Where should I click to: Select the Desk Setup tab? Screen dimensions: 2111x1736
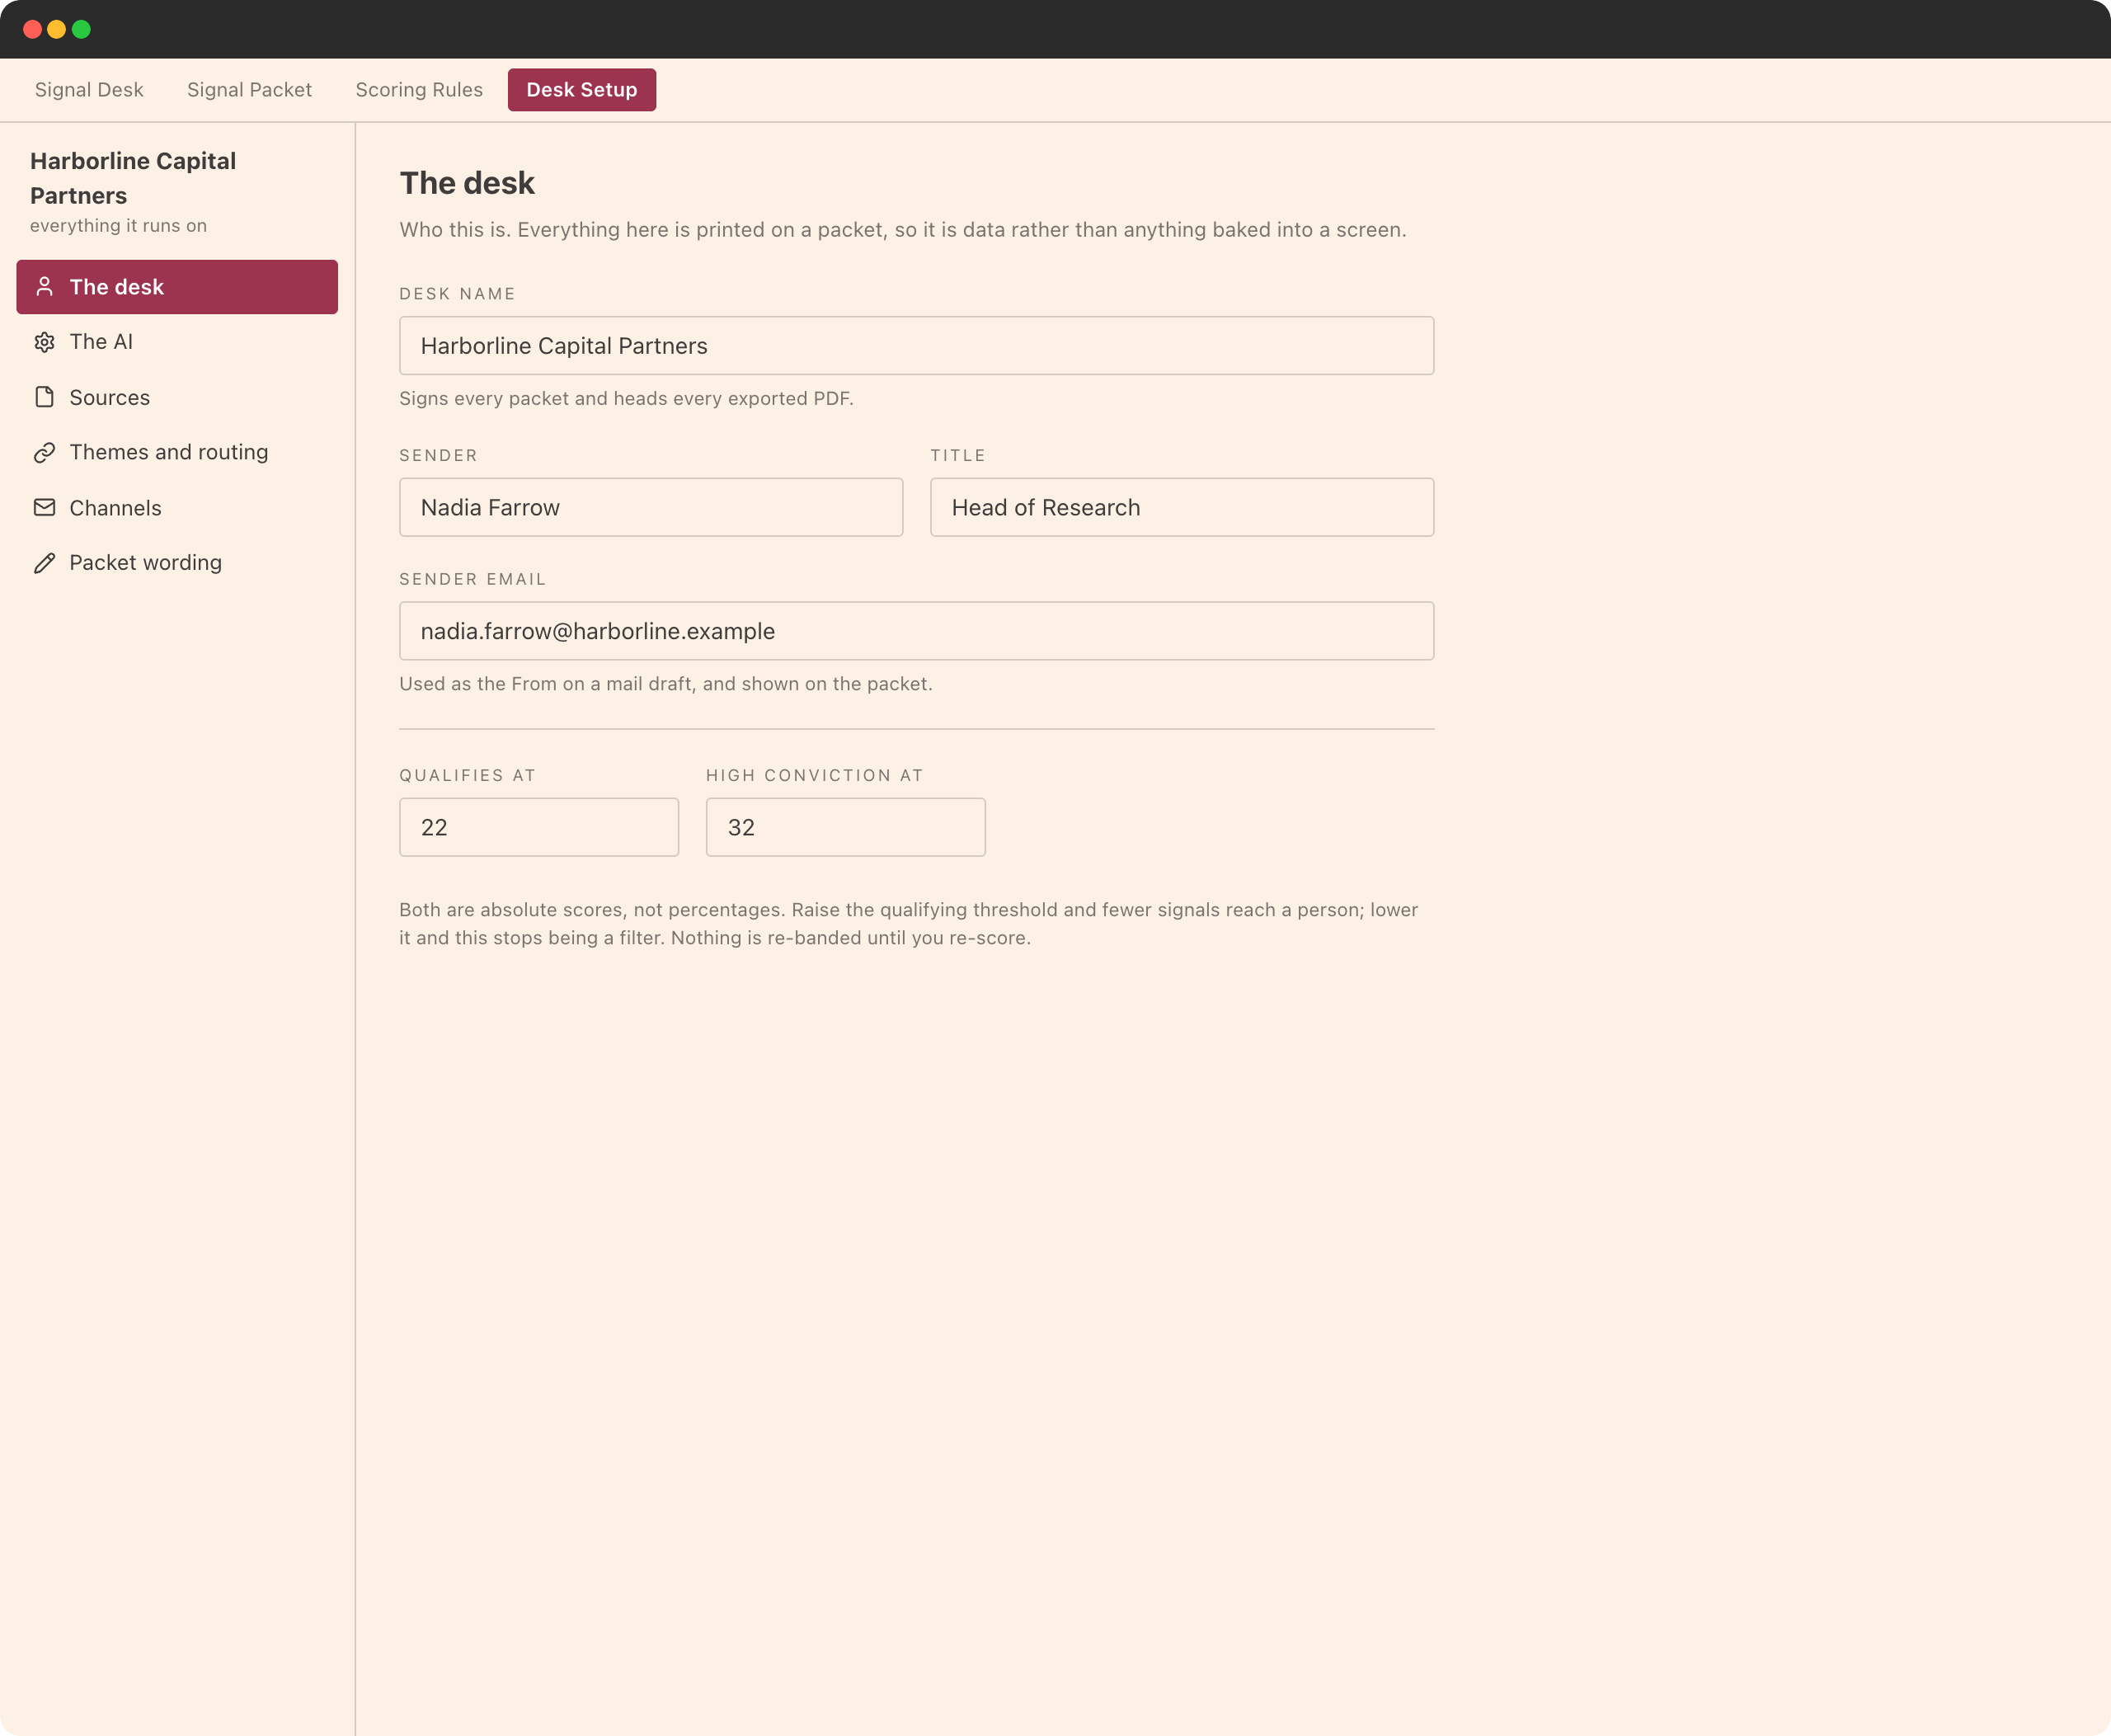click(582, 90)
